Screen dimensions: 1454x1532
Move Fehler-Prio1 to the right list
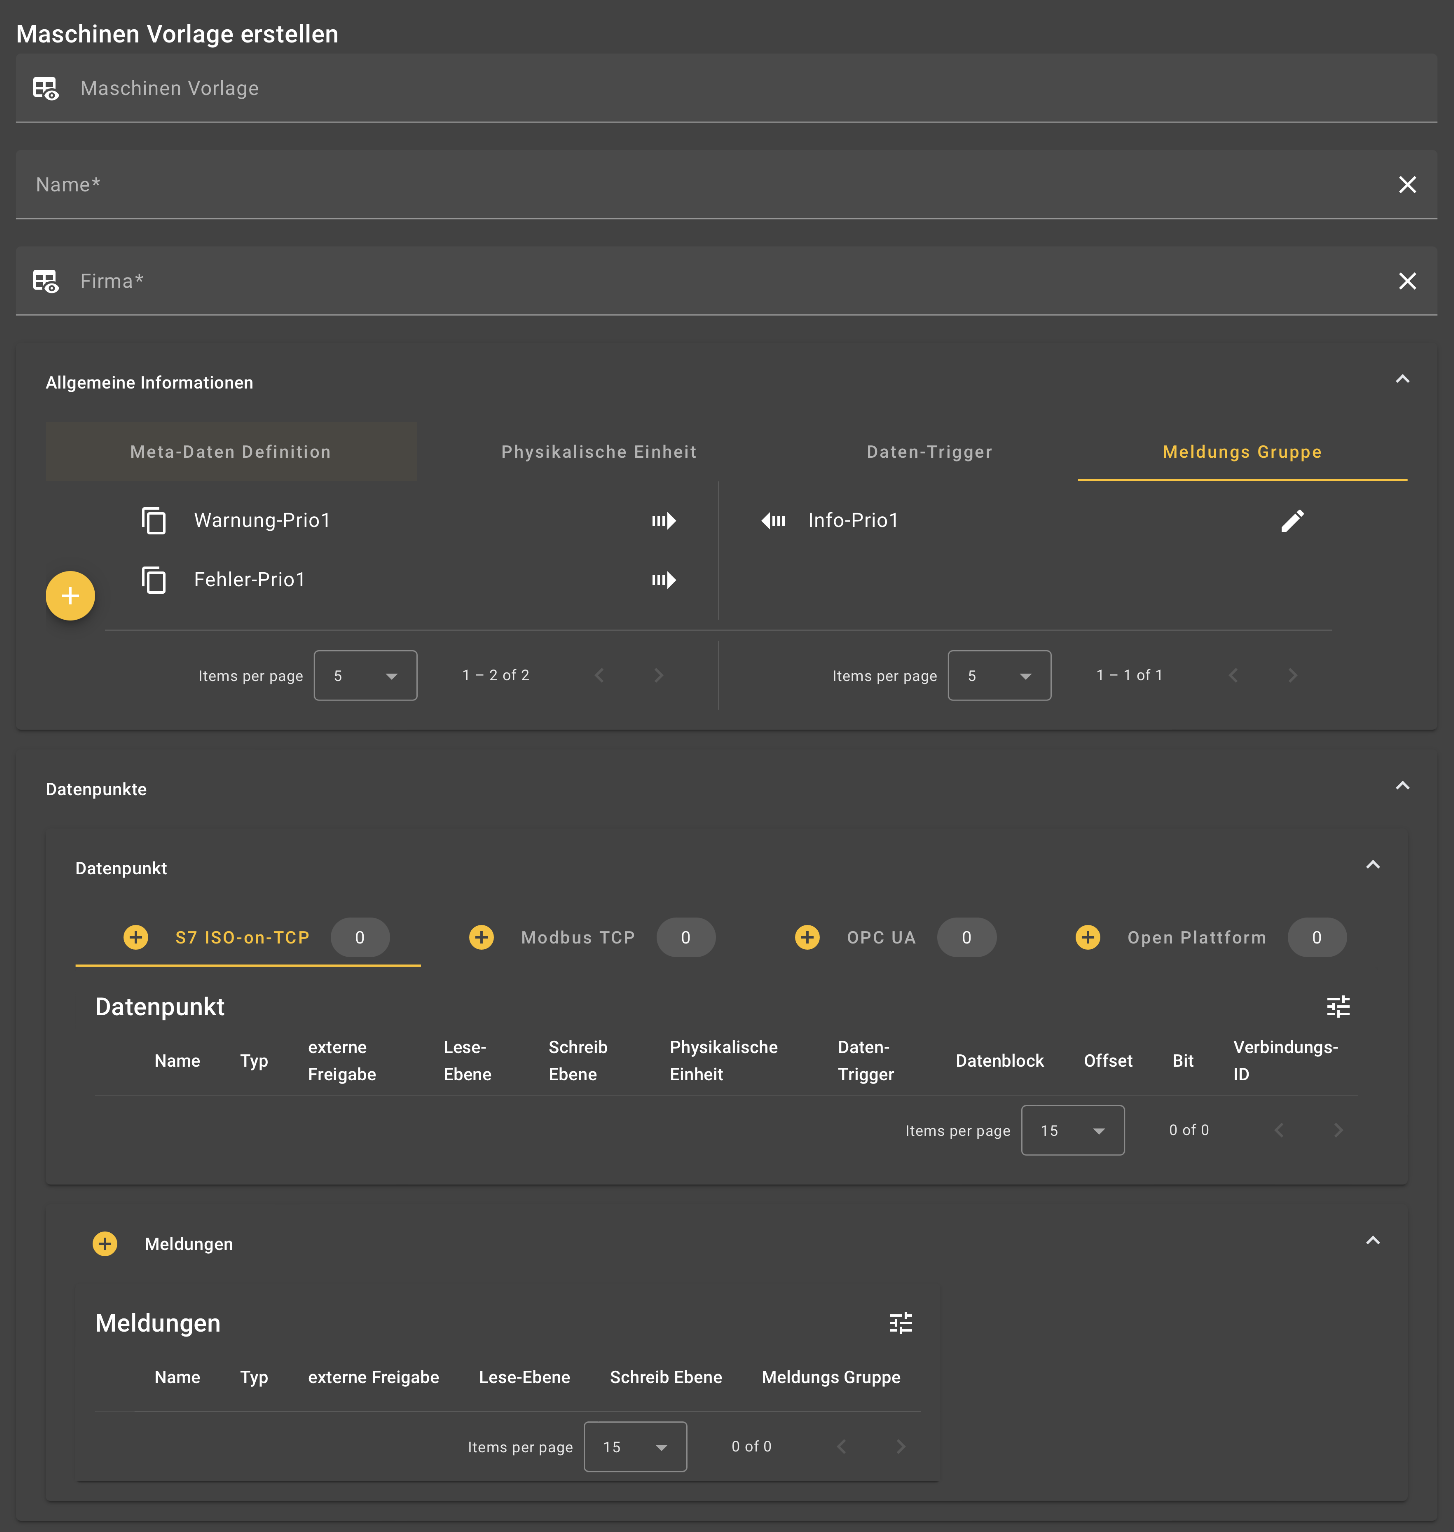664,580
